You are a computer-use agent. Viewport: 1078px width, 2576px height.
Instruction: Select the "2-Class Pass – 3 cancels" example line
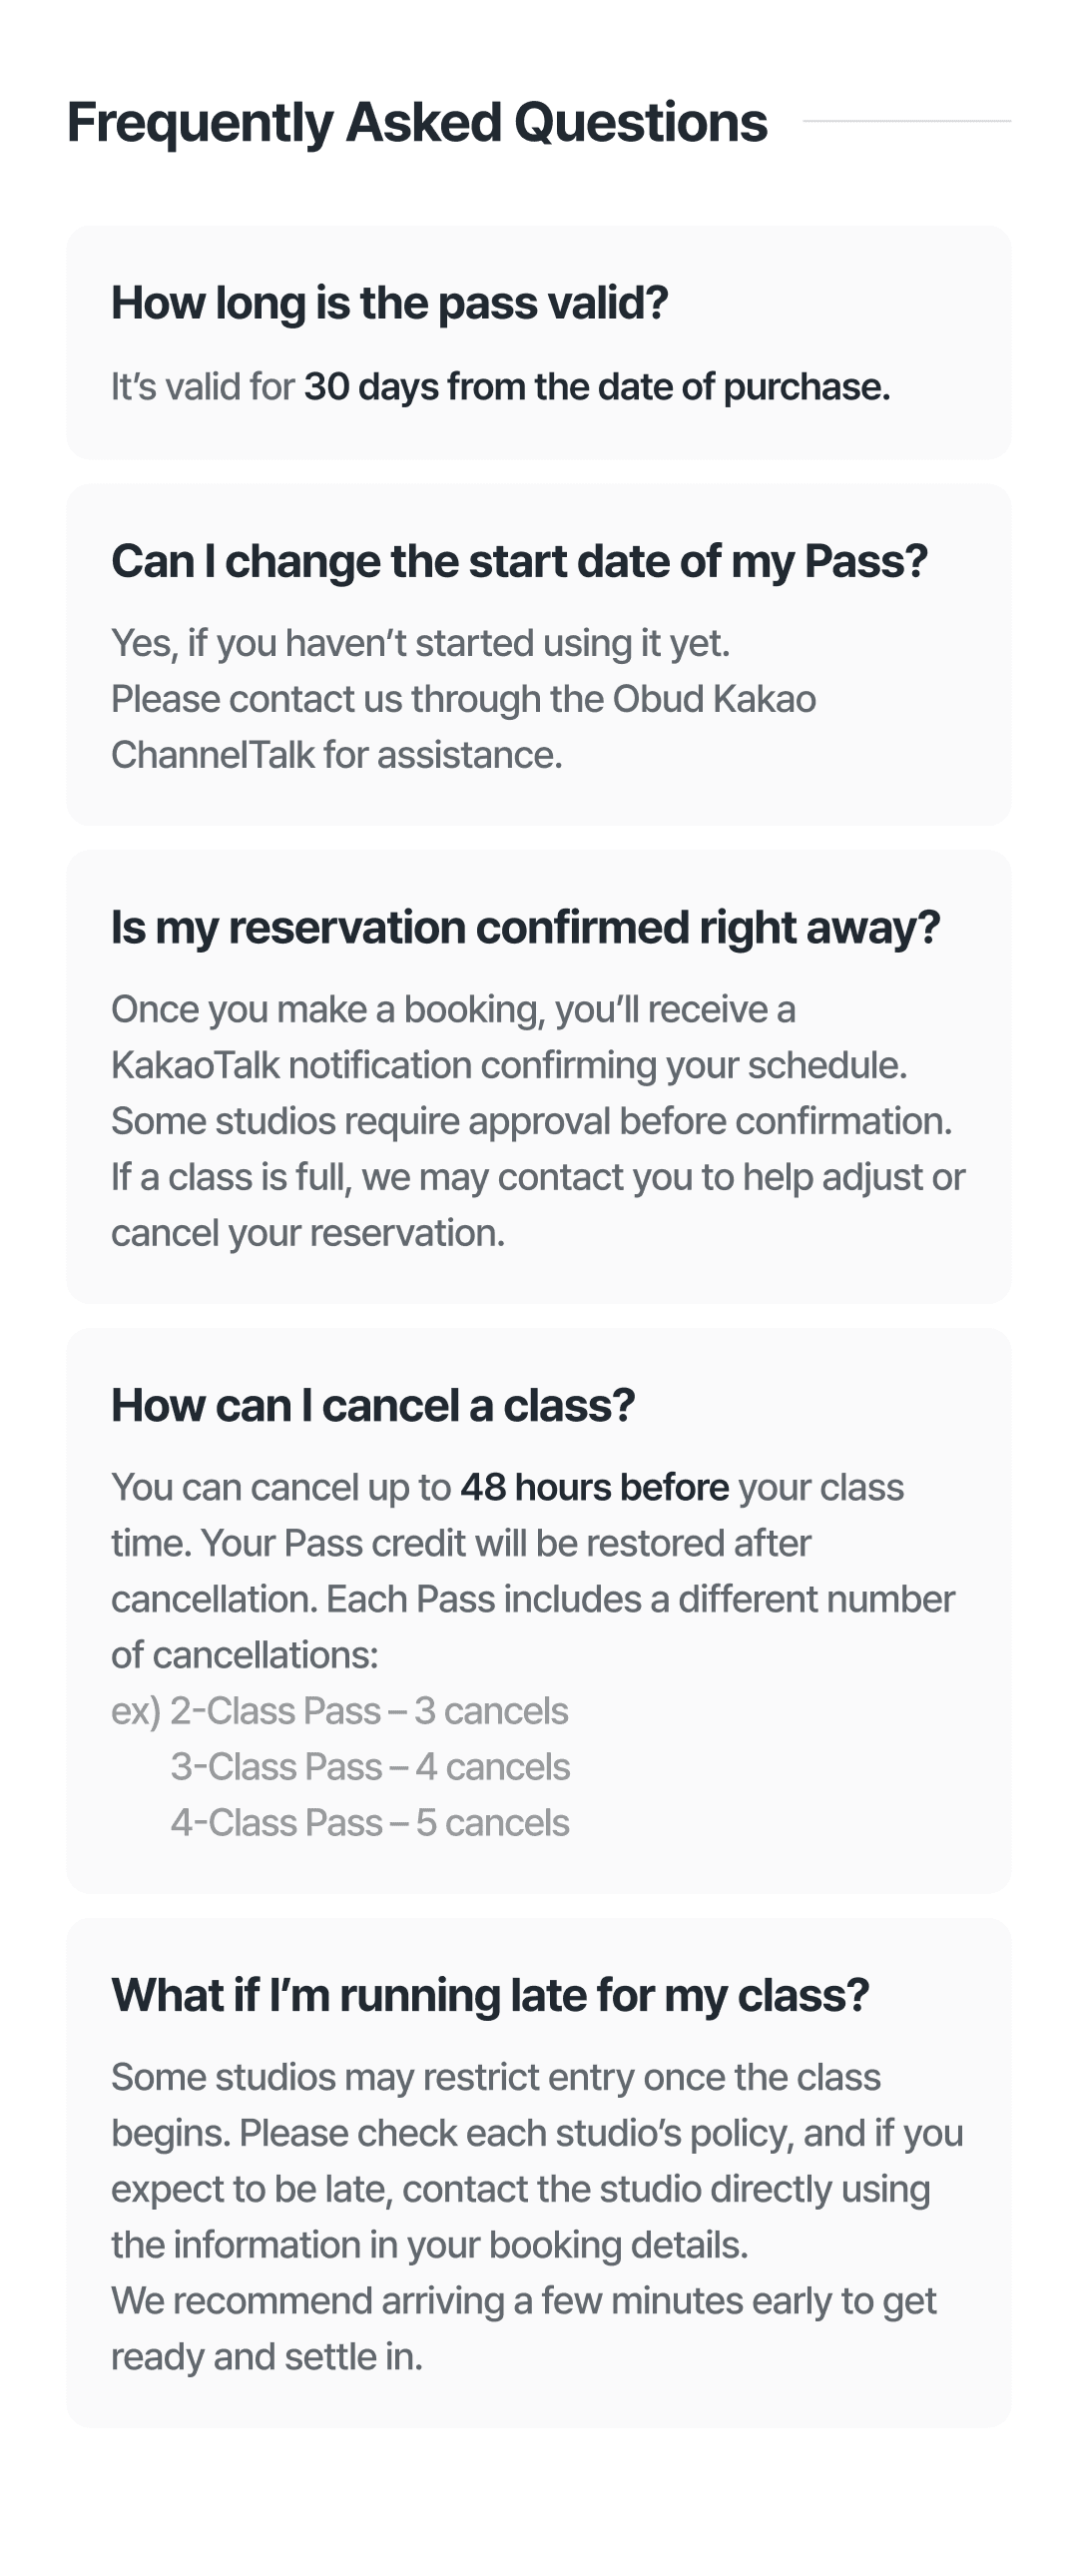(x=368, y=1711)
